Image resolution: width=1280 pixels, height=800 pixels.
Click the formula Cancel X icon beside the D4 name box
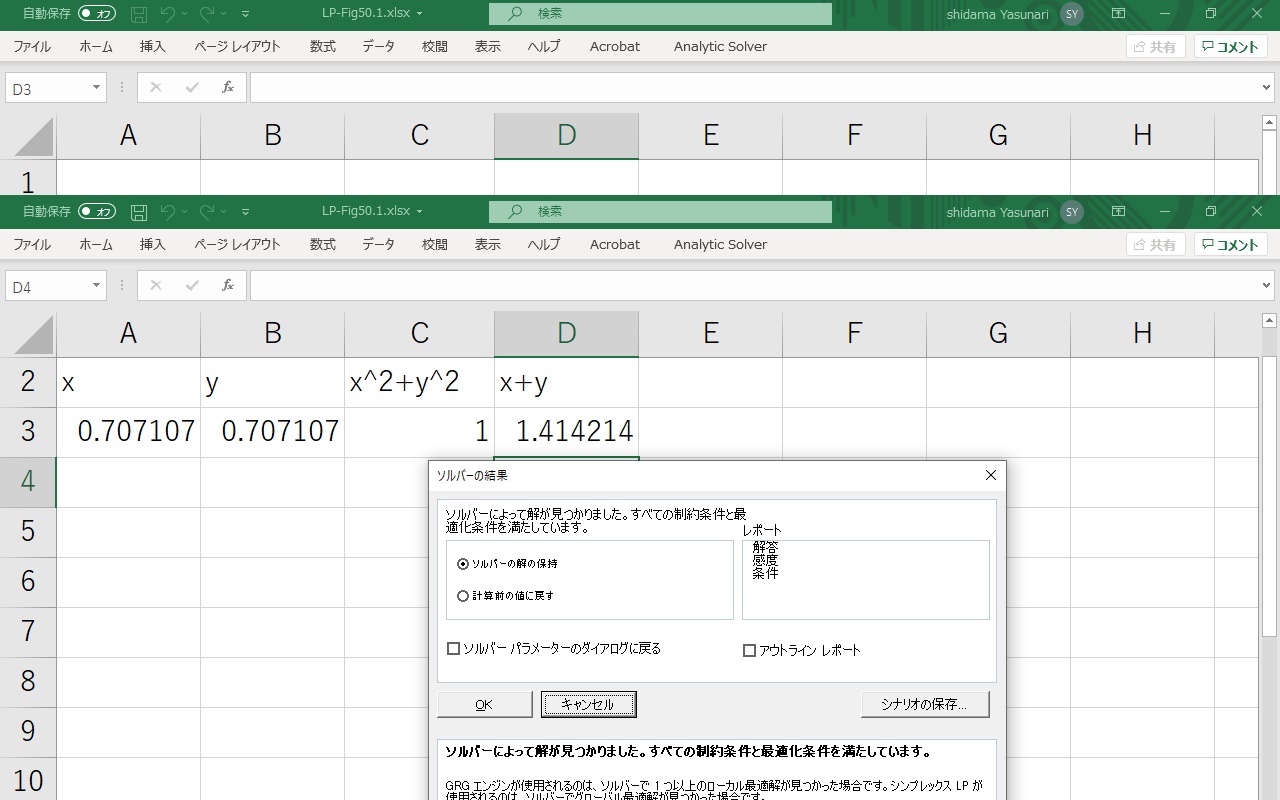click(x=155, y=286)
